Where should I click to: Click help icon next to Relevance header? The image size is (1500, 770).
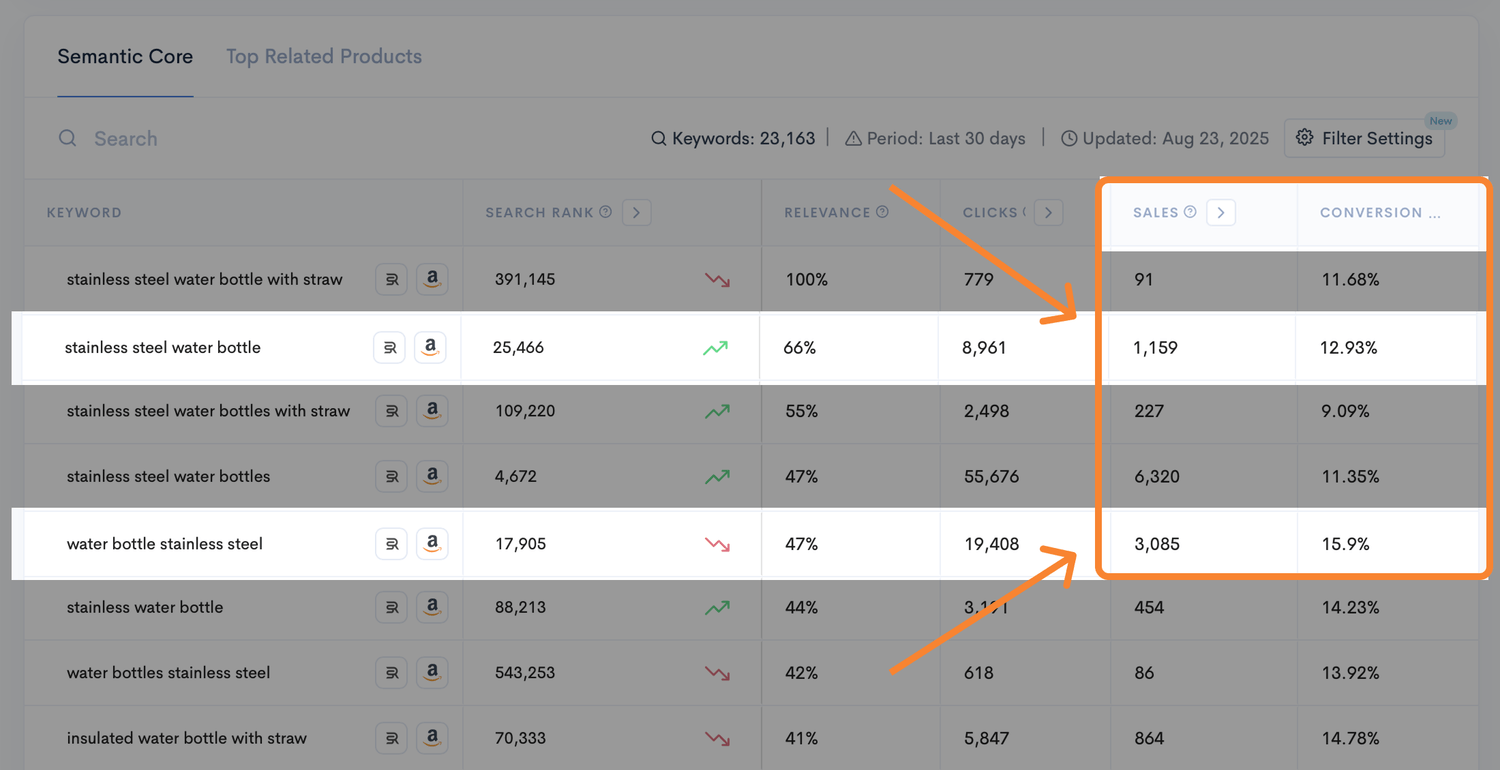coord(882,212)
